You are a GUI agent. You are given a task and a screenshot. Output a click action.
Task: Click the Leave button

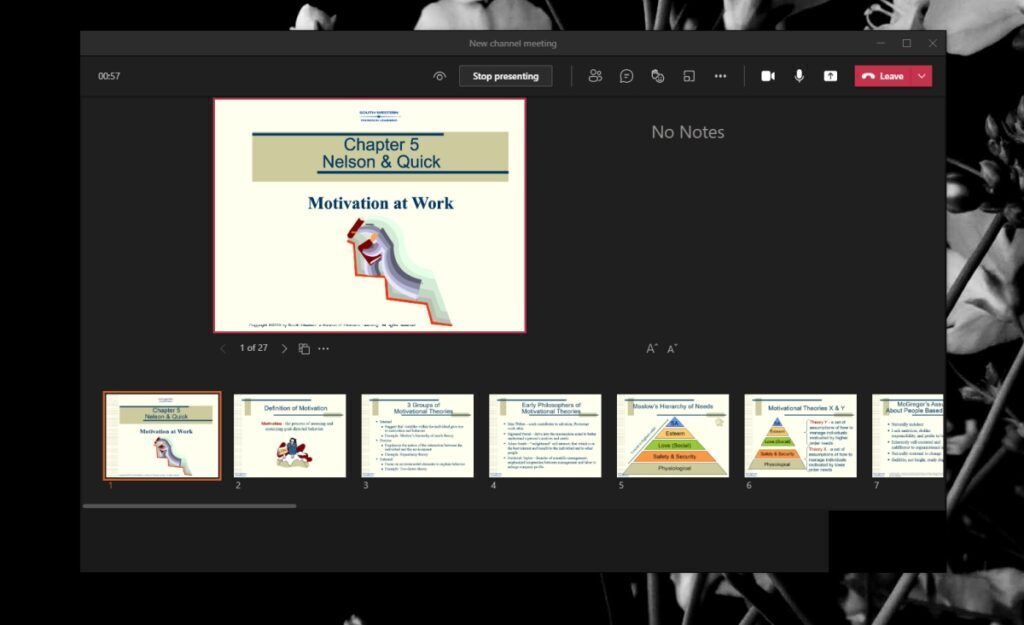pyautogui.click(x=885, y=75)
